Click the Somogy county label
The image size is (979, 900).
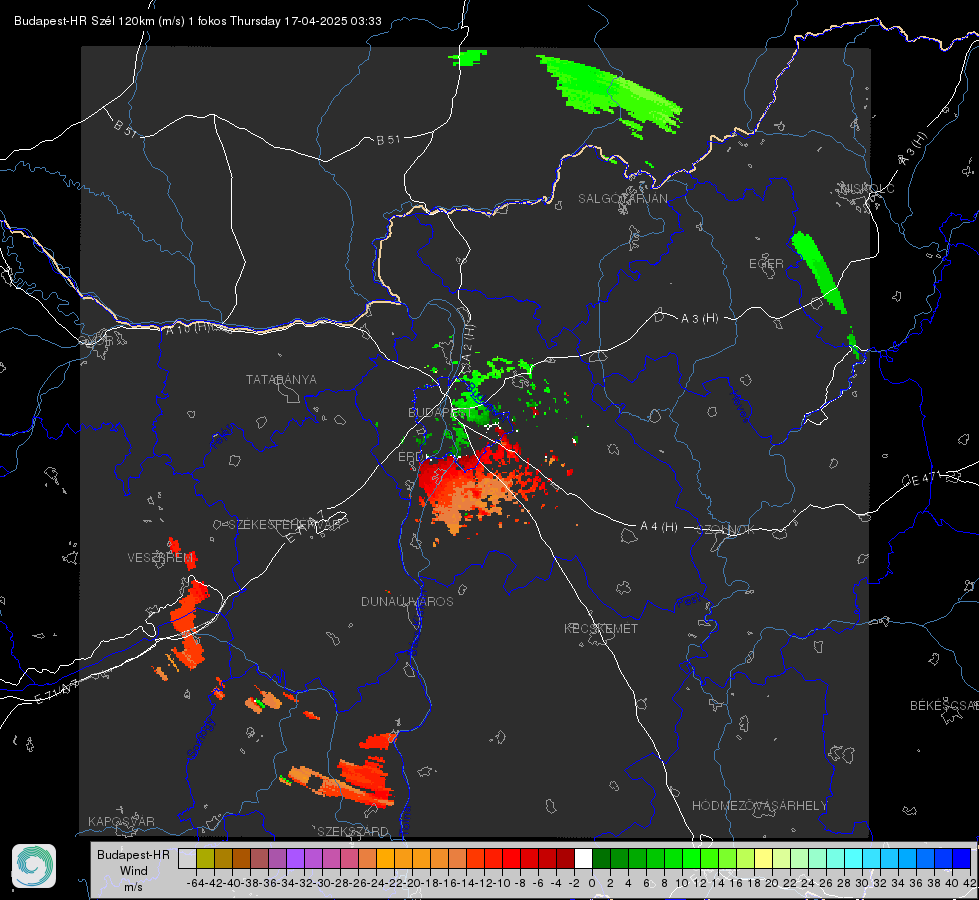201,738
